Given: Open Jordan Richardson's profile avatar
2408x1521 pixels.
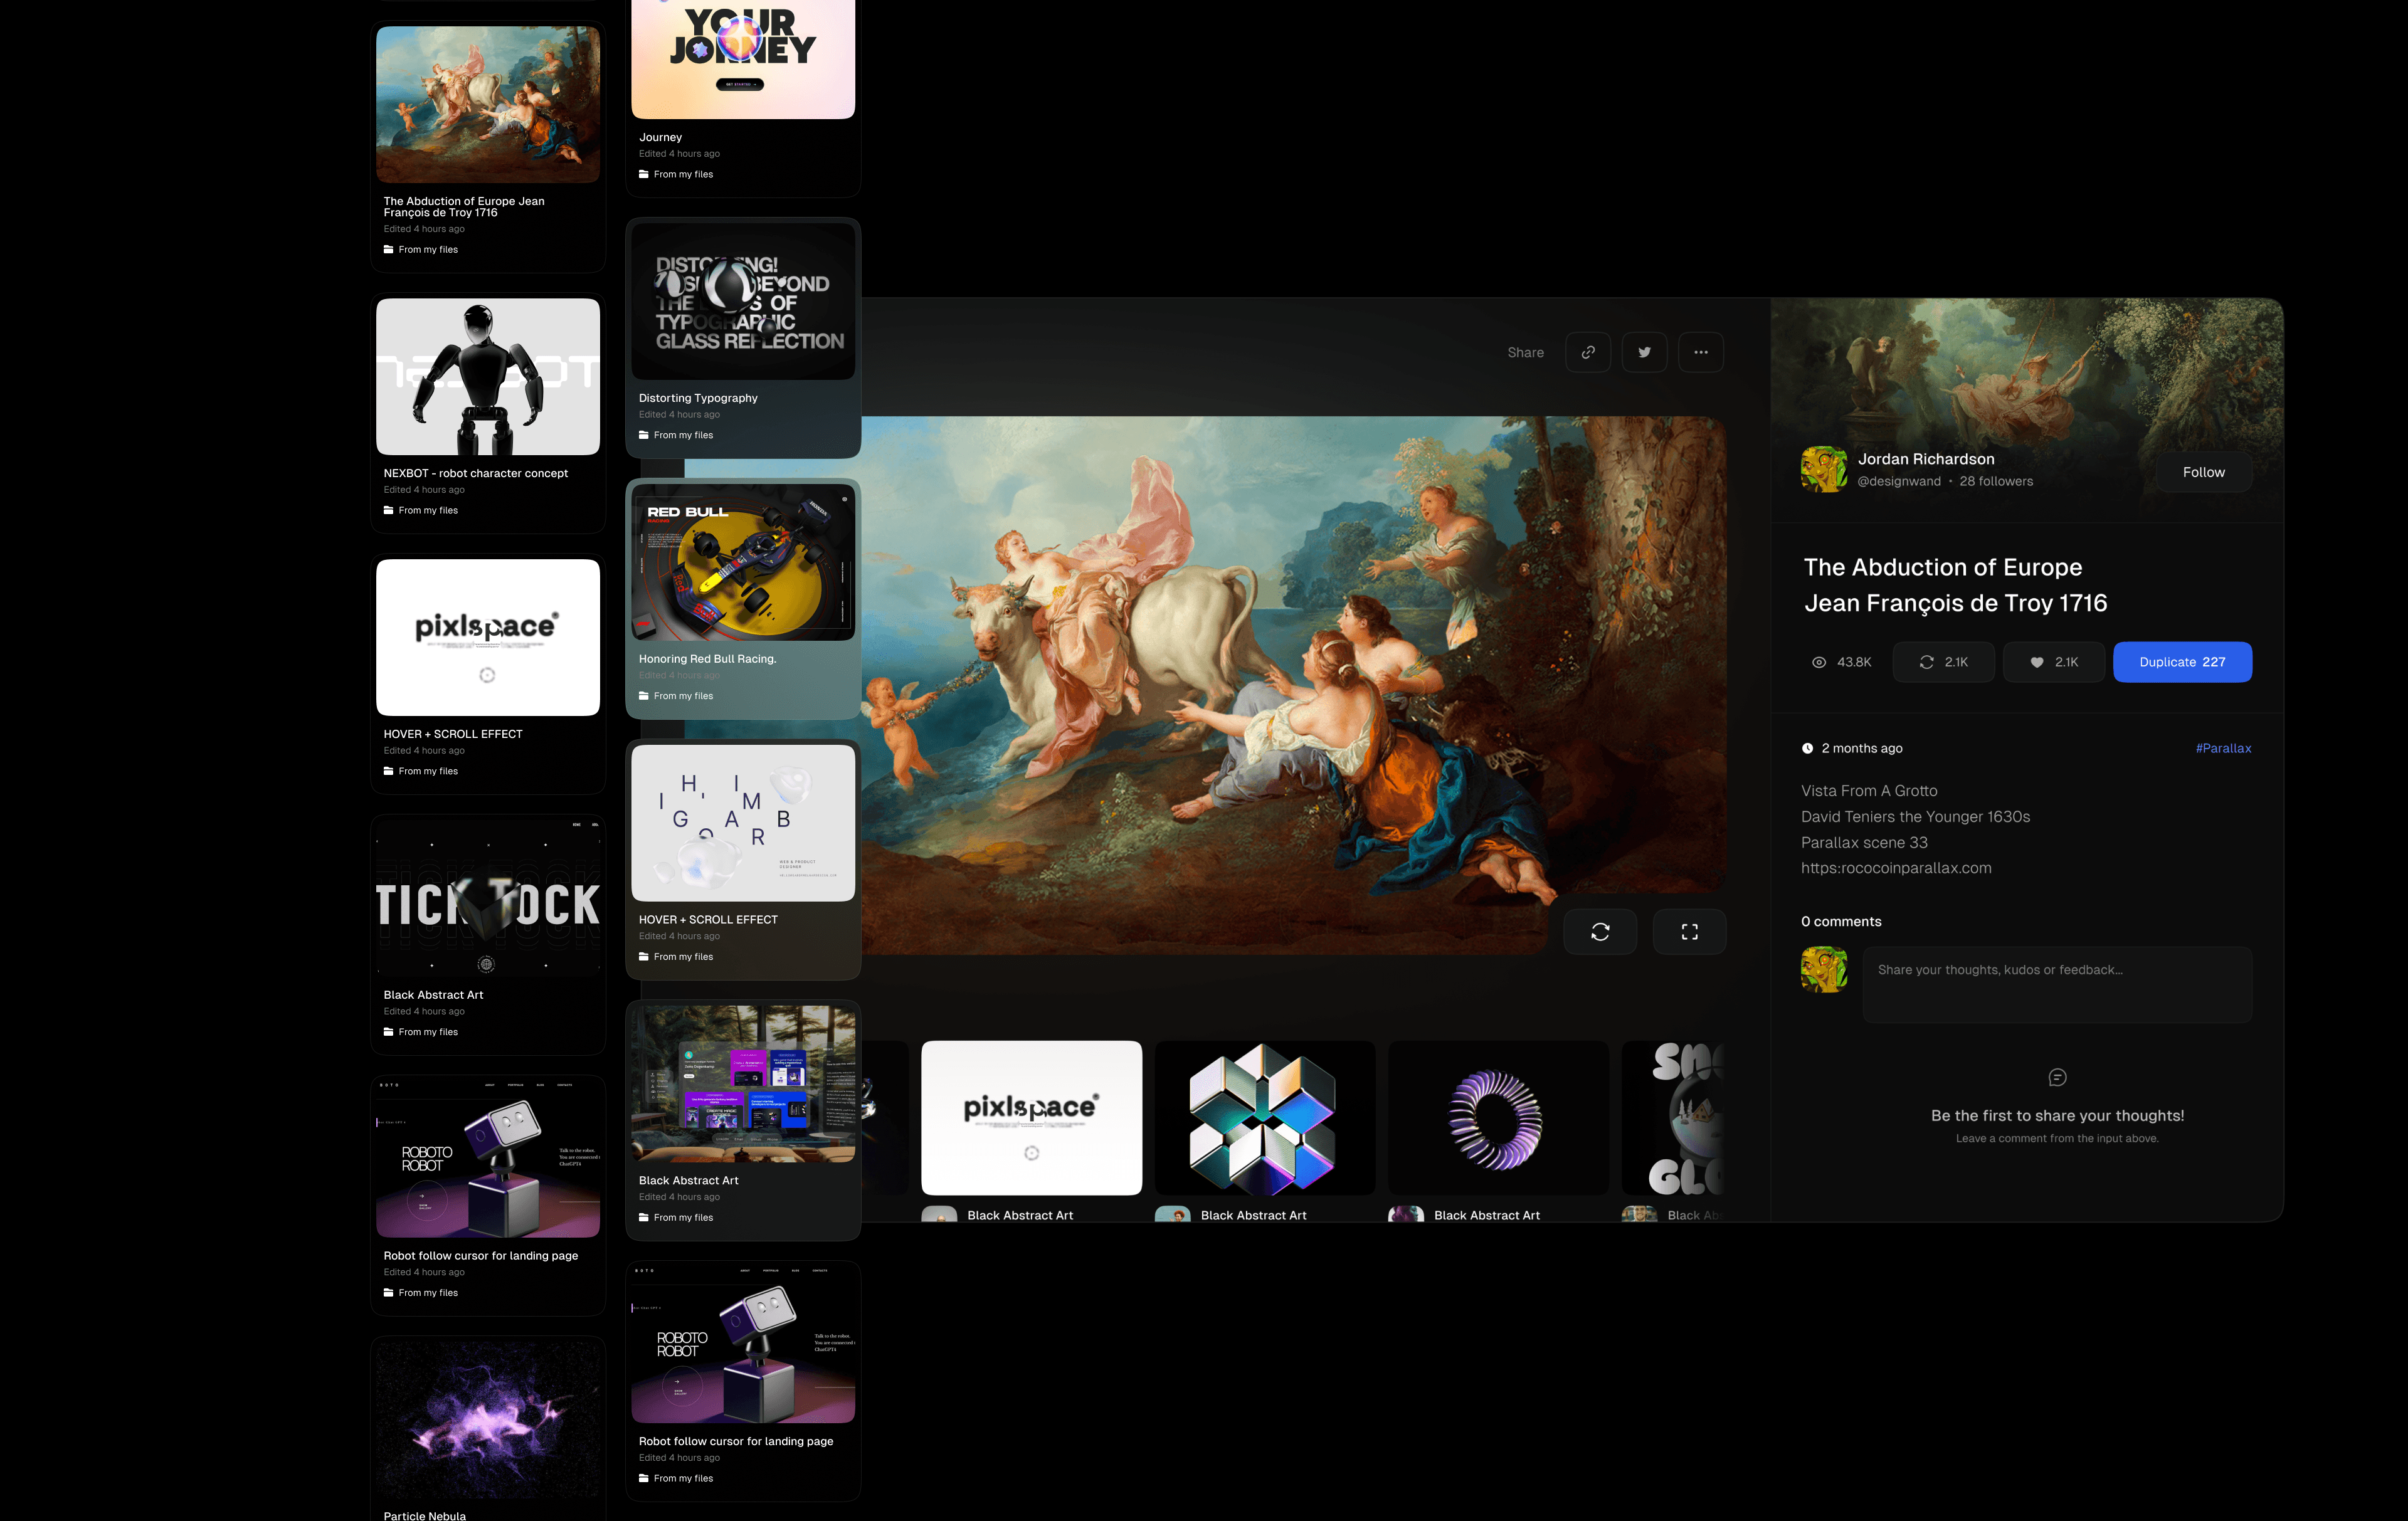Looking at the screenshot, I should 1823,469.
